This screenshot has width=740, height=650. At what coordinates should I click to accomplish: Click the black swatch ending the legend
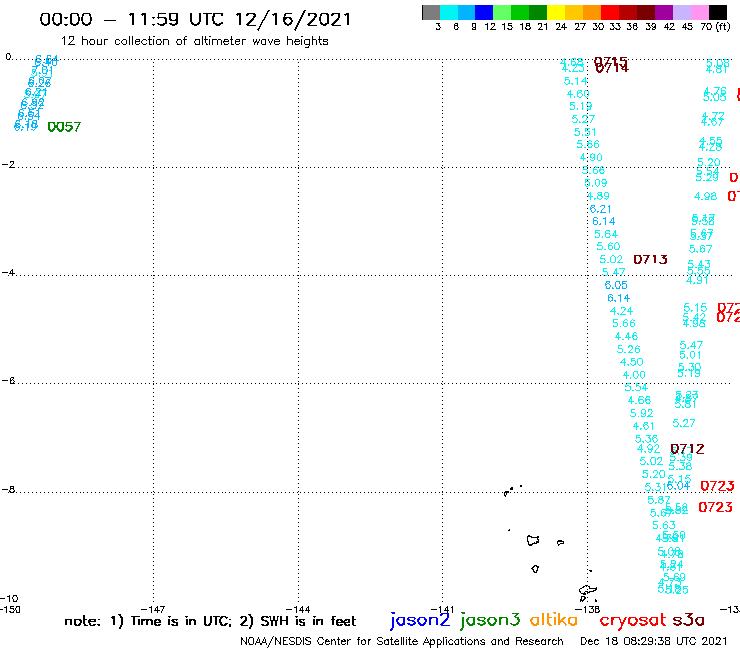coord(717,12)
